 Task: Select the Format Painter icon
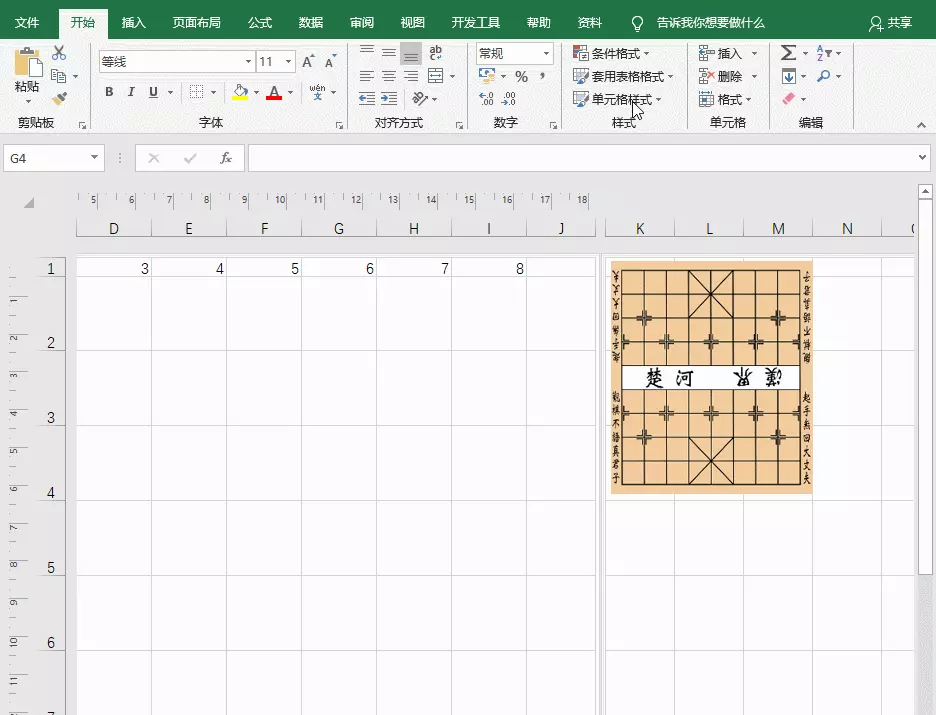(60, 100)
